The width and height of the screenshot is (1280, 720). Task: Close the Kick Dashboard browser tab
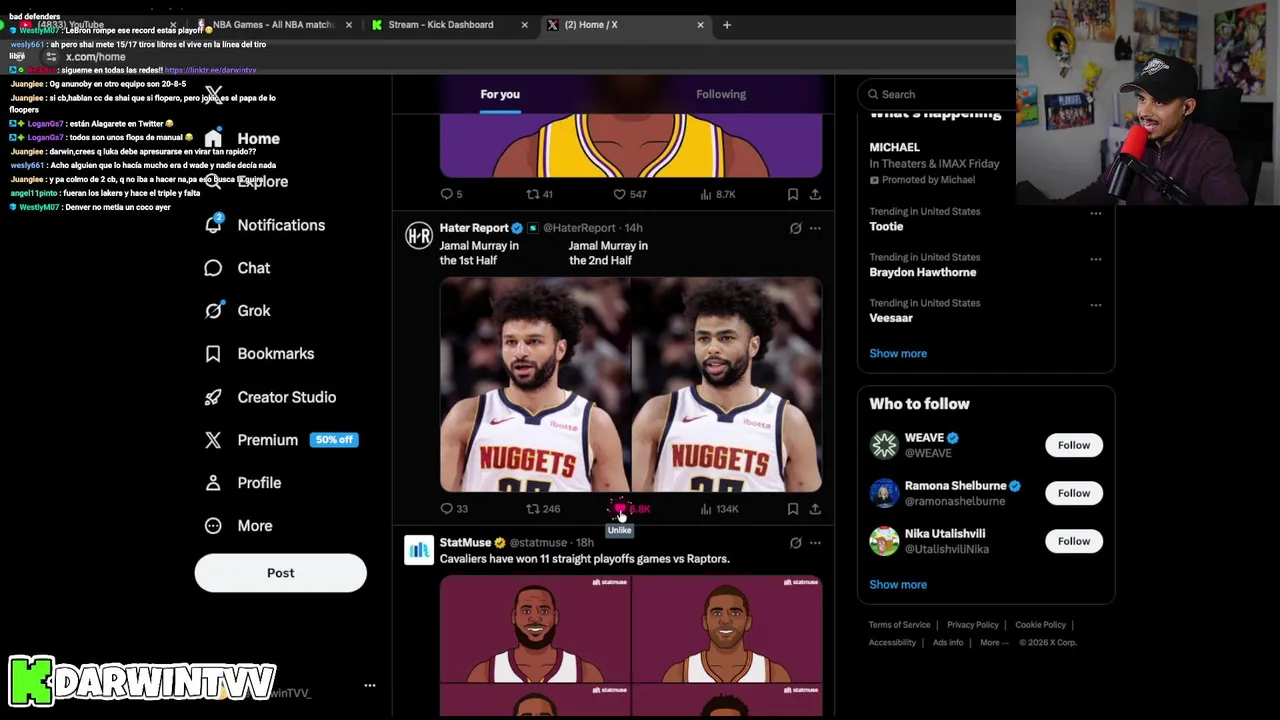(x=524, y=25)
